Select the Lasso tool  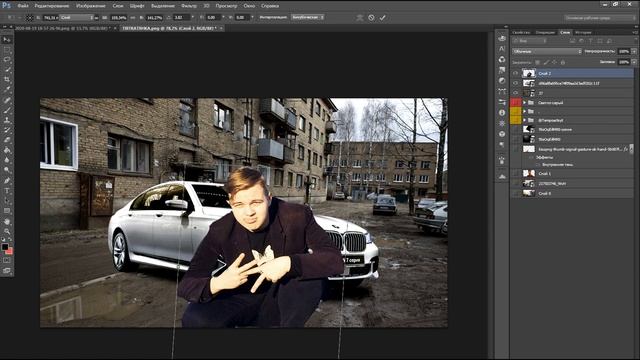7,60
